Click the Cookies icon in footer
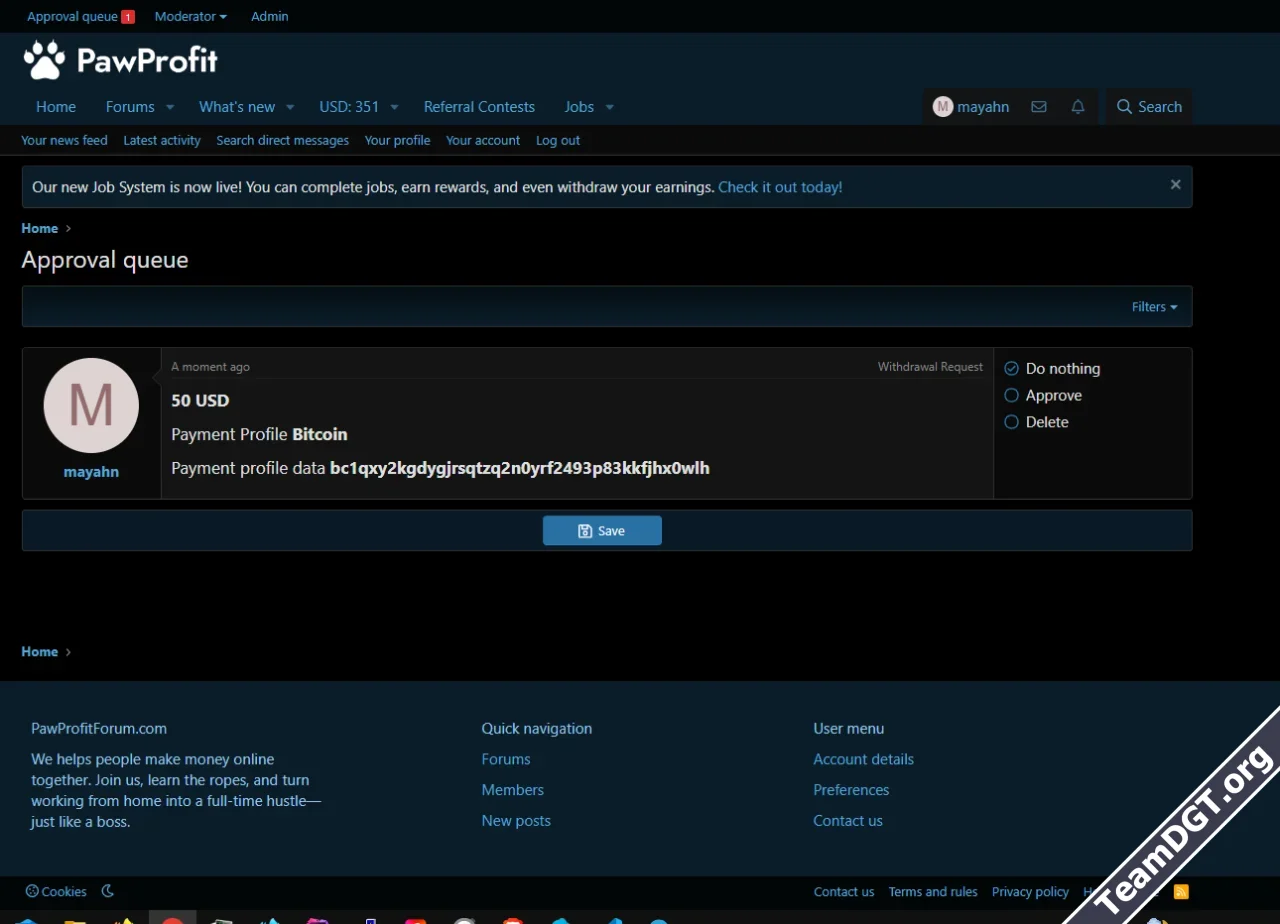Viewport: 1280px width, 924px height. 32,891
